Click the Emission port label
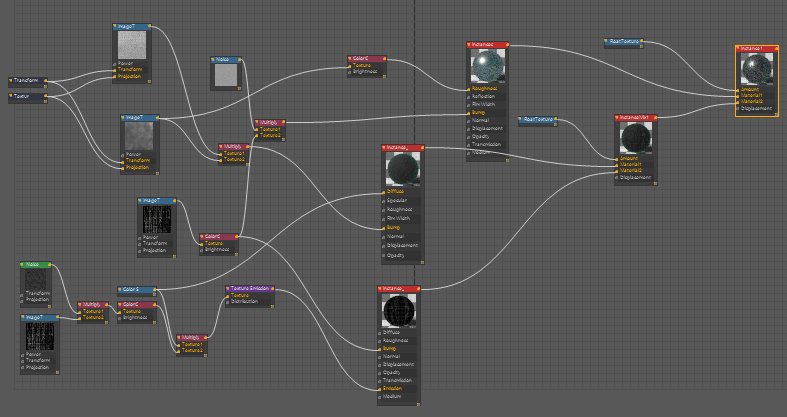 coord(392,389)
